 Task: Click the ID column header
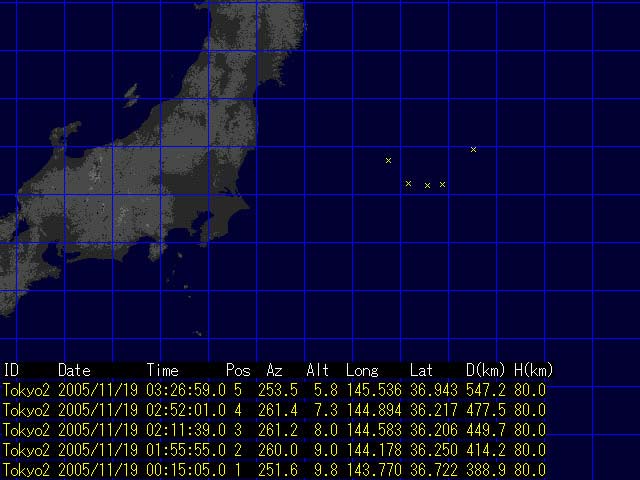[11, 370]
